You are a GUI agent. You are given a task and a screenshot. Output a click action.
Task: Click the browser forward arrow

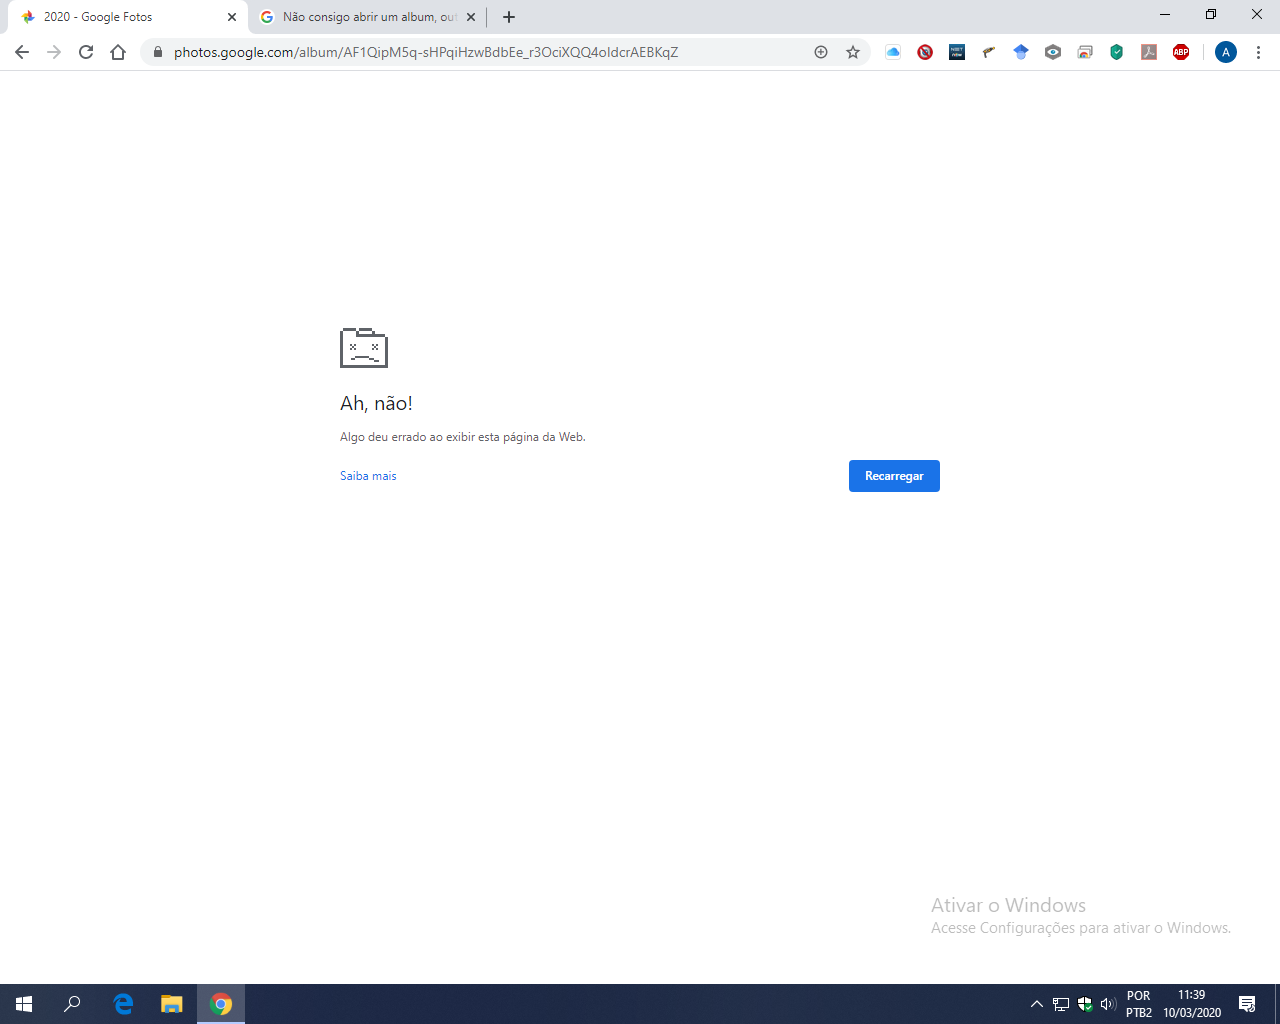coord(54,52)
